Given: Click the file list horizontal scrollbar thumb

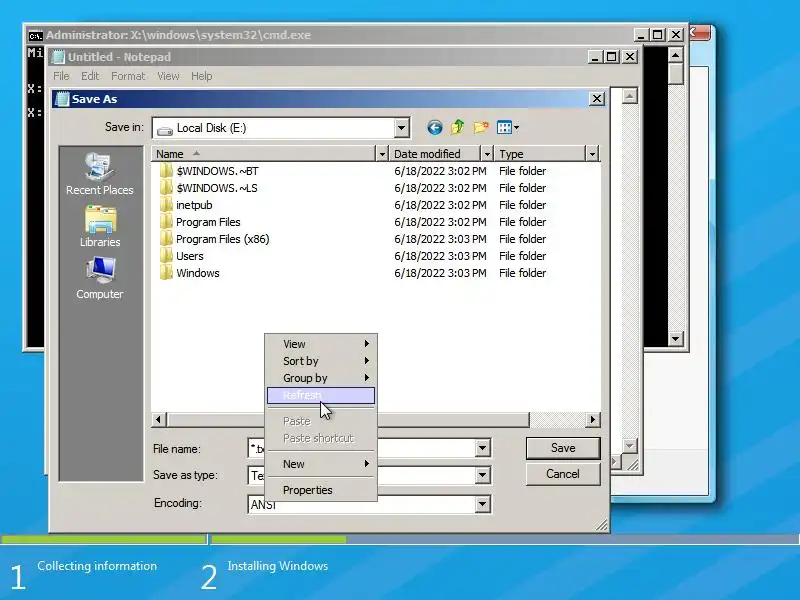Looking at the screenshot, I should [x=347, y=419].
